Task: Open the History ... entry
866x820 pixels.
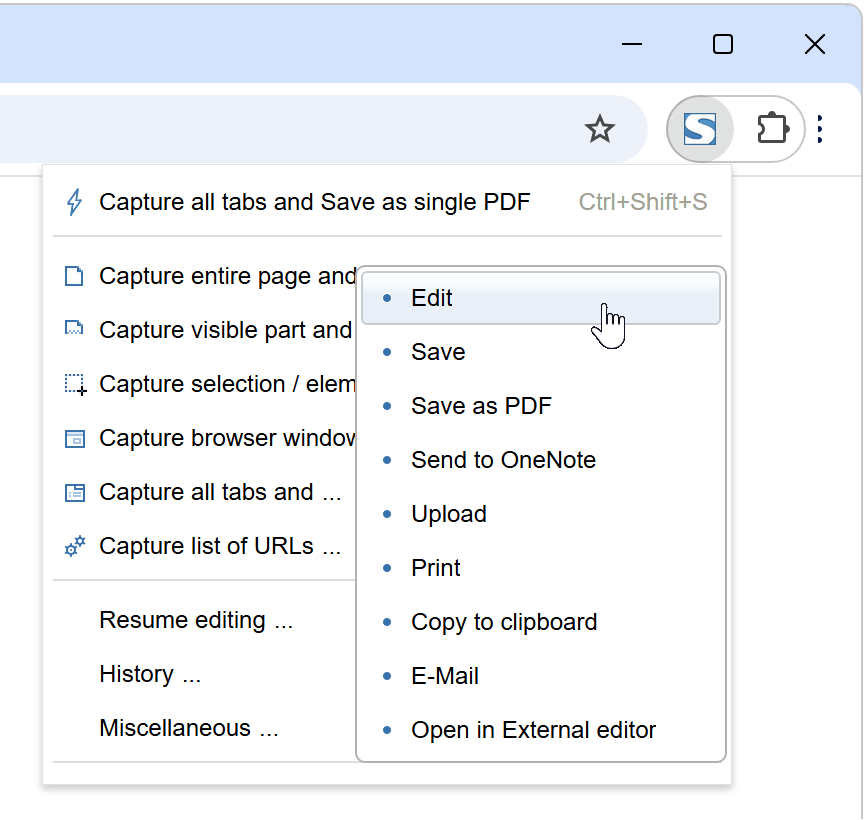Action: click(x=150, y=674)
